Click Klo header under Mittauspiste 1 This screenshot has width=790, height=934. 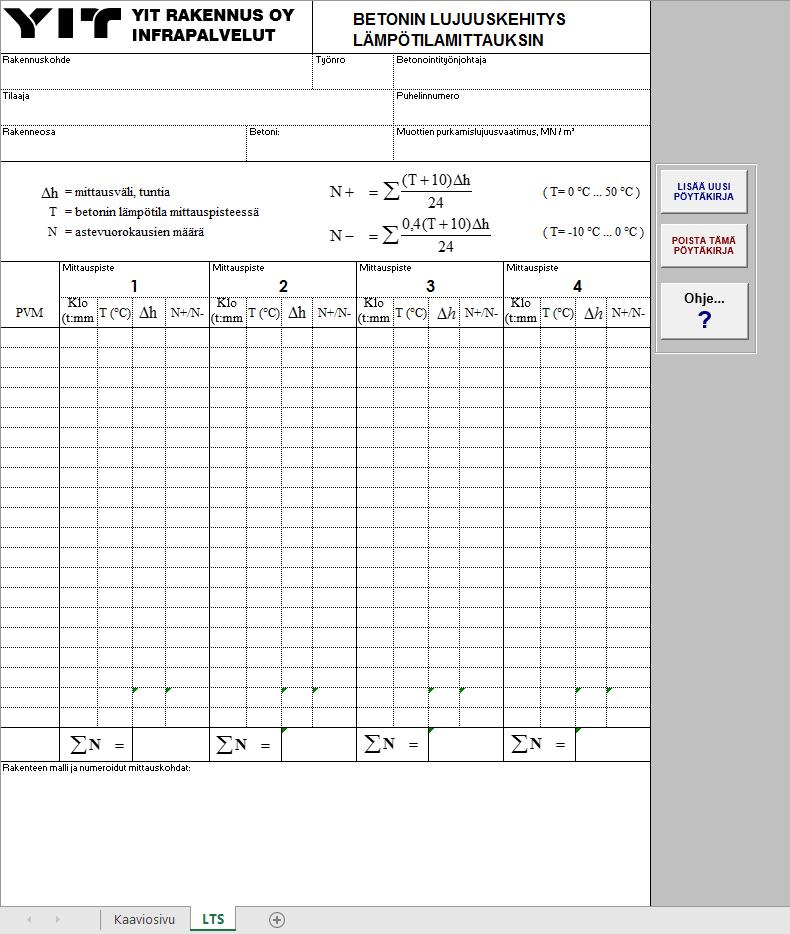tap(79, 311)
